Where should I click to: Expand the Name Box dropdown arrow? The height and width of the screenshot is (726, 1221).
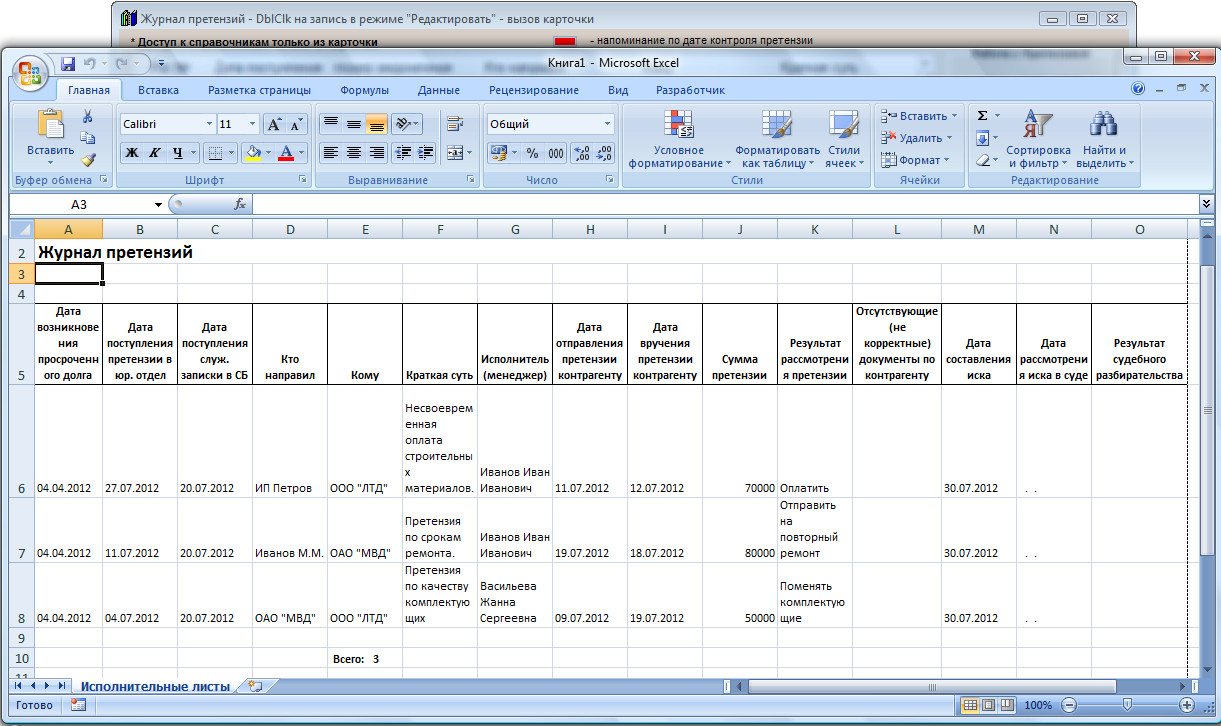[158, 204]
